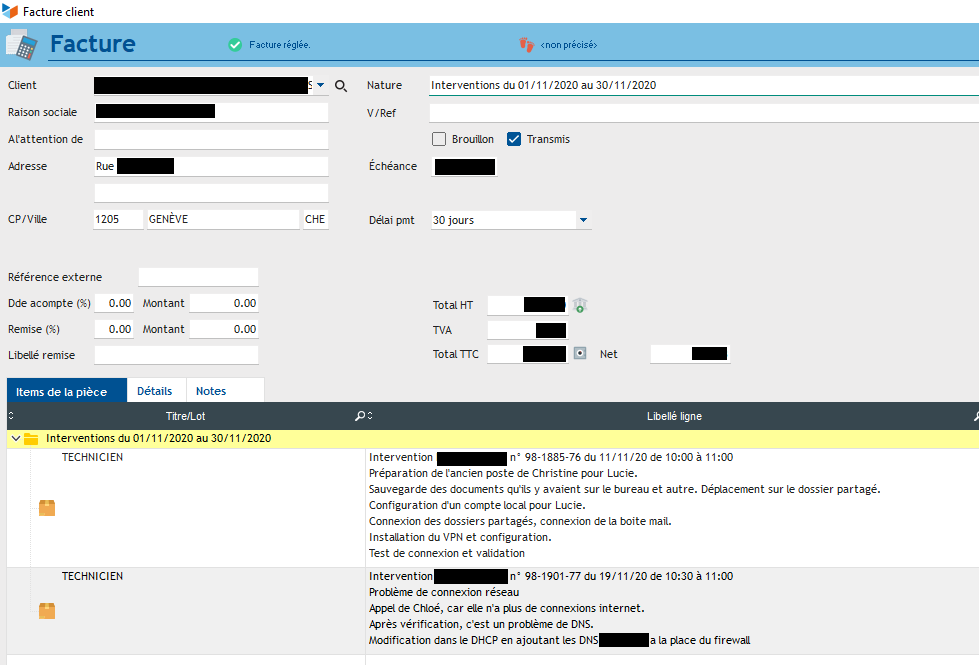Screen dimensions: 979x665
Task: Enable the Brouillon checkbox
Action: point(438,139)
